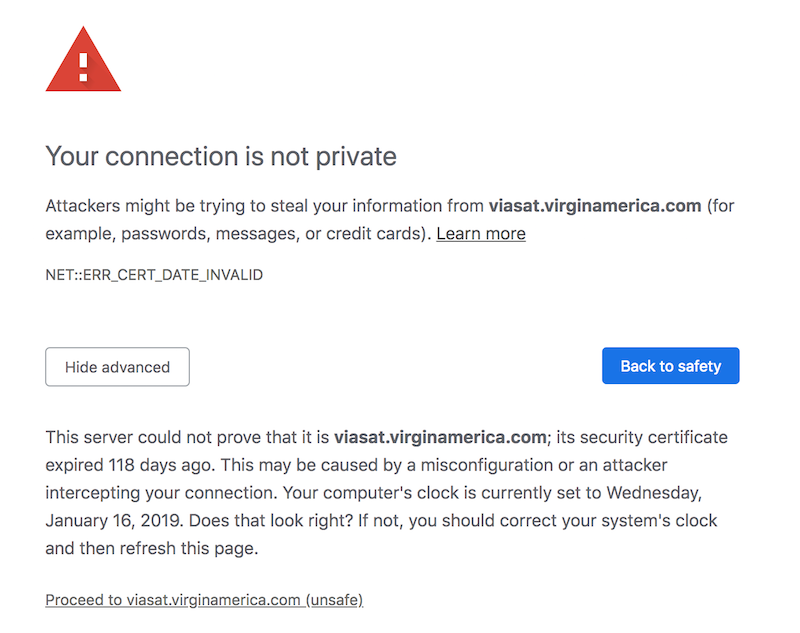
Task: Click the "Does that look right?" question
Action: 271,521
